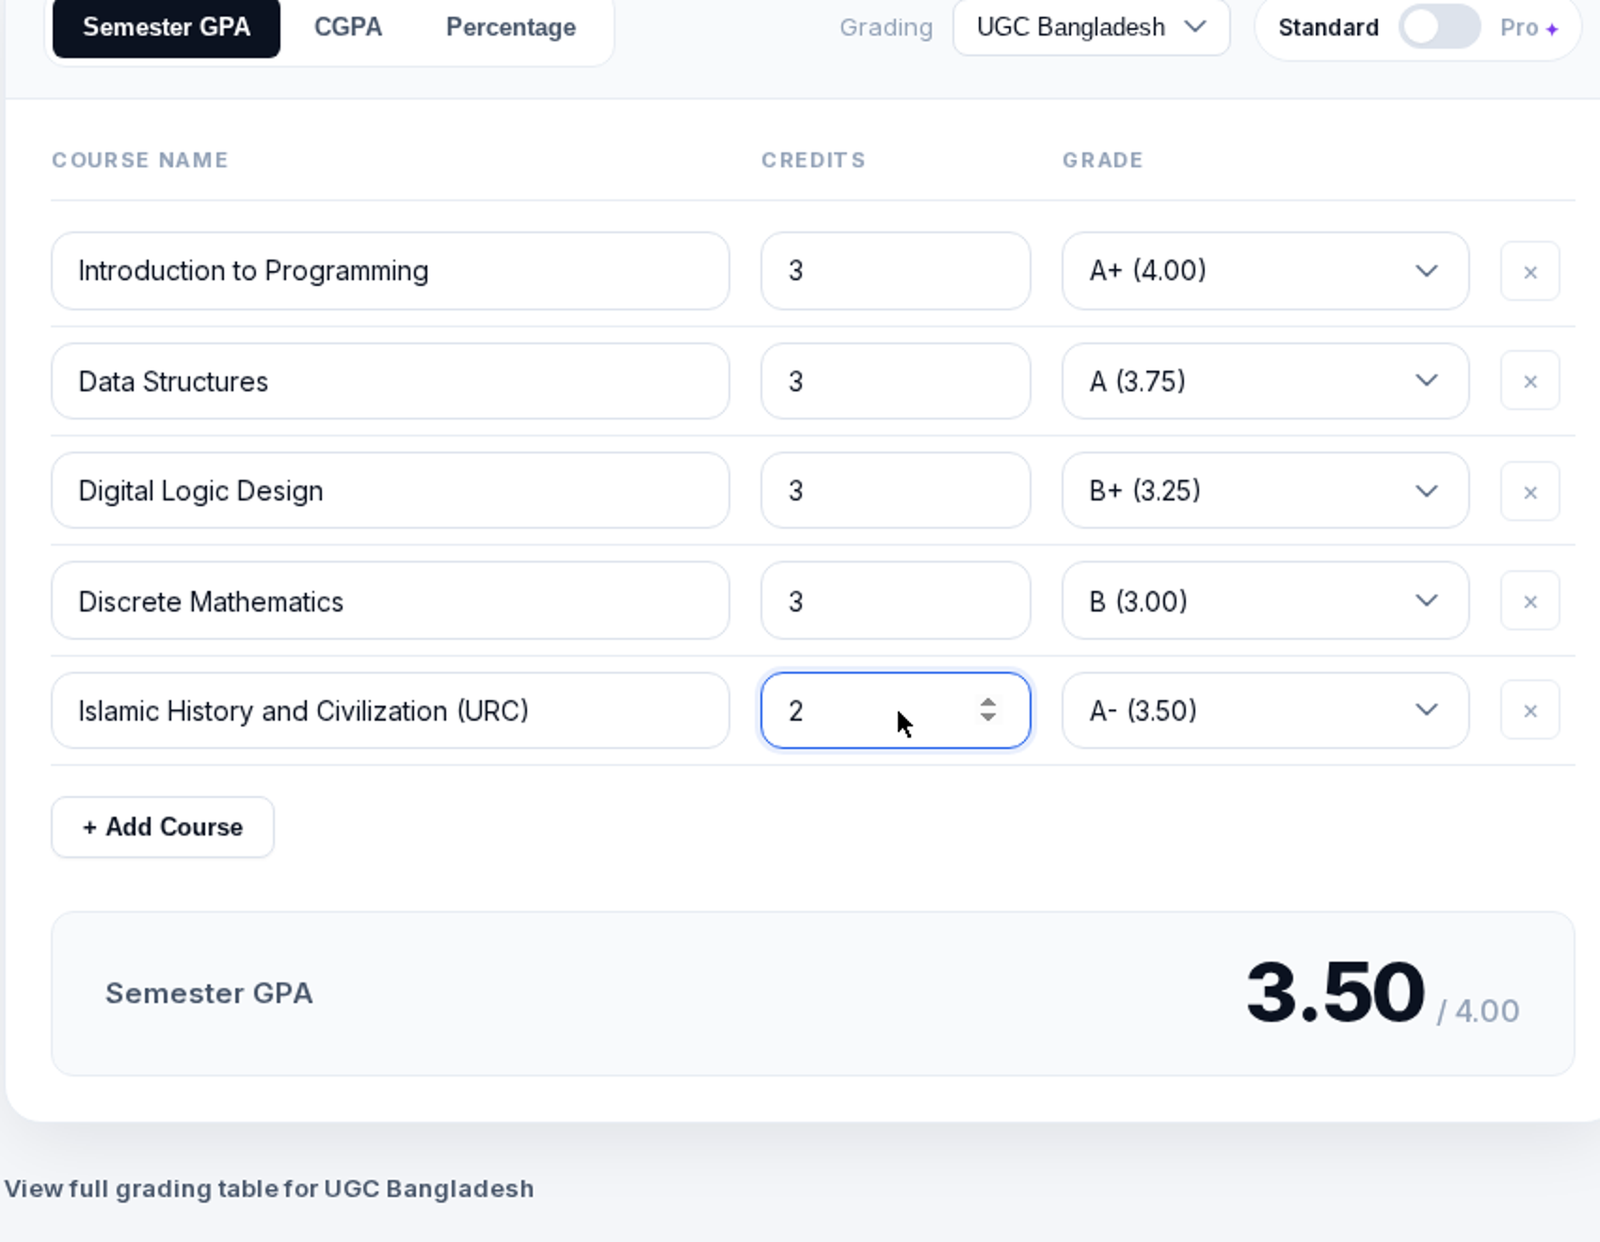Toggle the Standard/Pro switch
This screenshot has height=1242, width=1600.
click(x=1439, y=27)
